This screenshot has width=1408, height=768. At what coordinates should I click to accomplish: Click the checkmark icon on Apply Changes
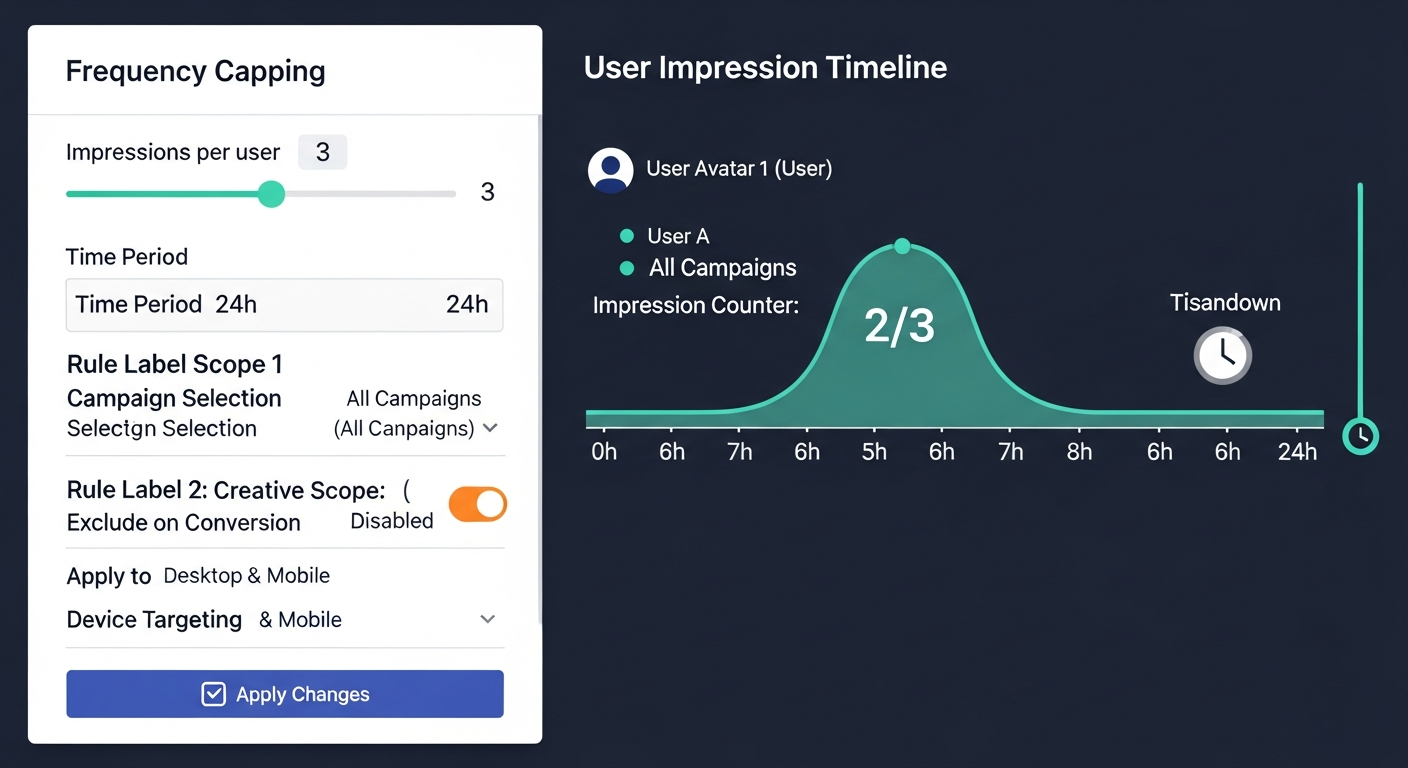point(213,694)
